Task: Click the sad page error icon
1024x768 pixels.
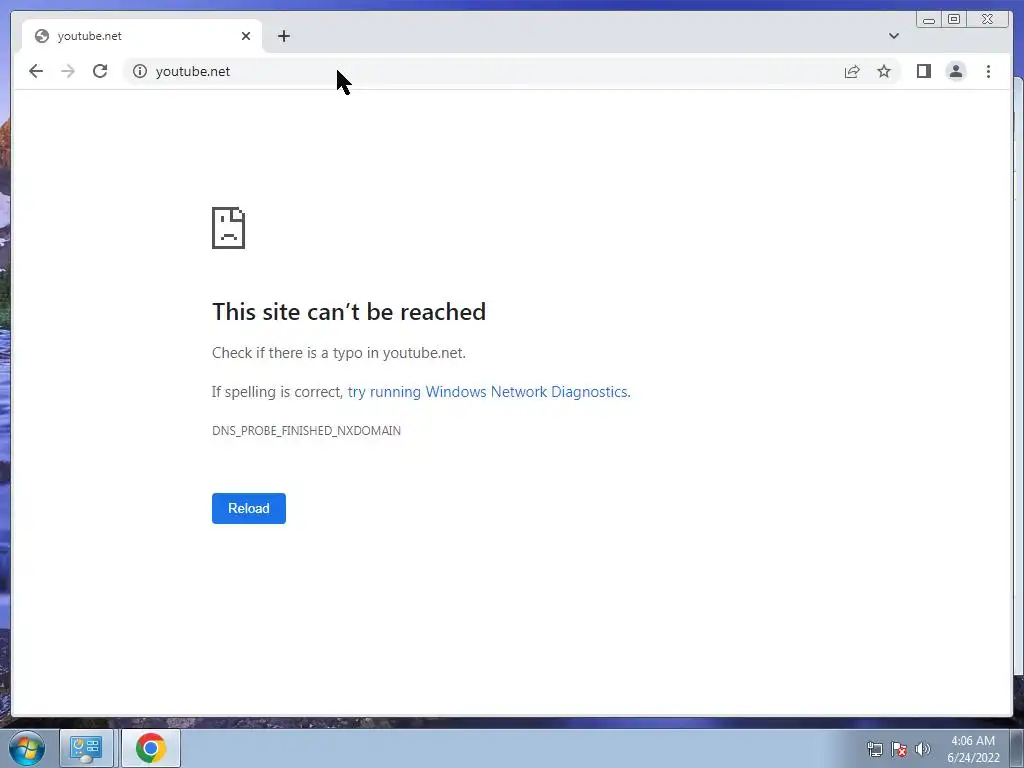Action: 229,228
